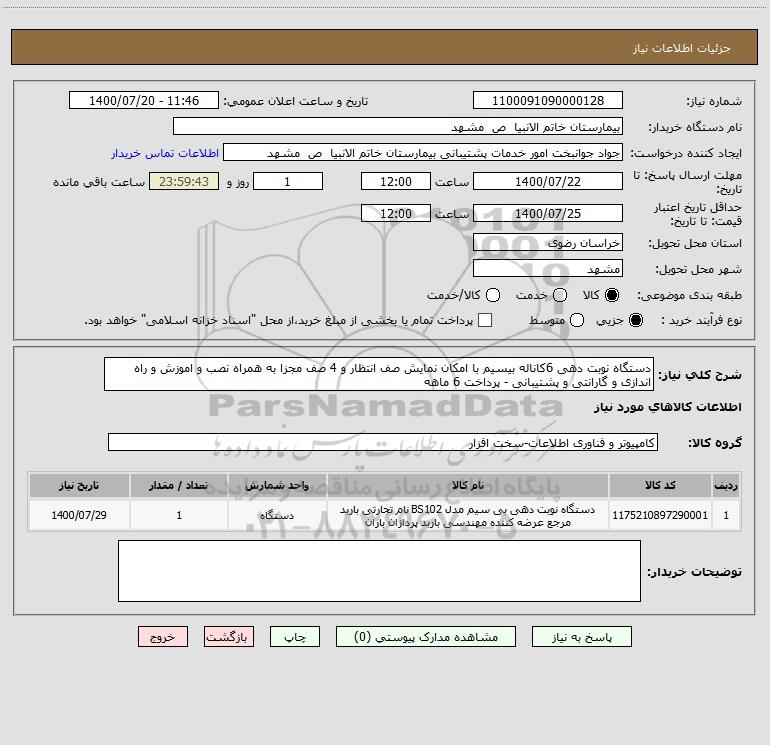Click the unit cell دستگاه

(277, 515)
